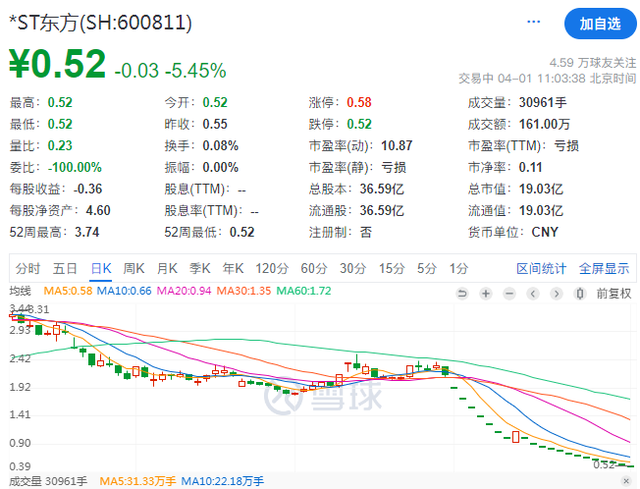Click the 每股收益 -0.36 value
Screen dimensions: 640x489
point(88,189)
